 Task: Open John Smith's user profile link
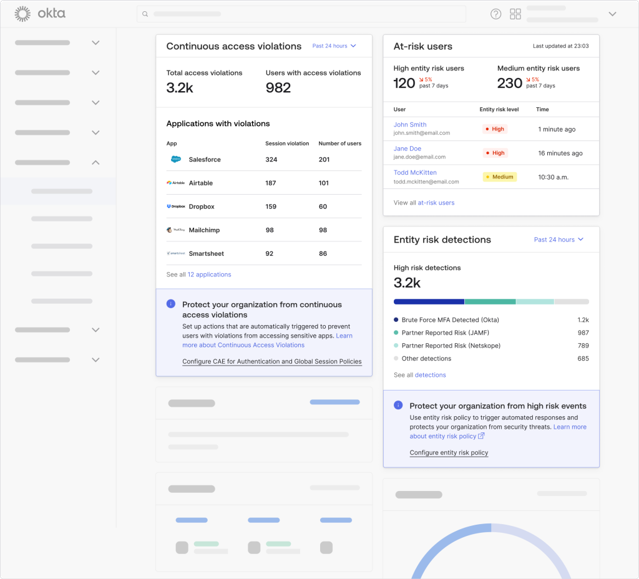tap(410, 125)
